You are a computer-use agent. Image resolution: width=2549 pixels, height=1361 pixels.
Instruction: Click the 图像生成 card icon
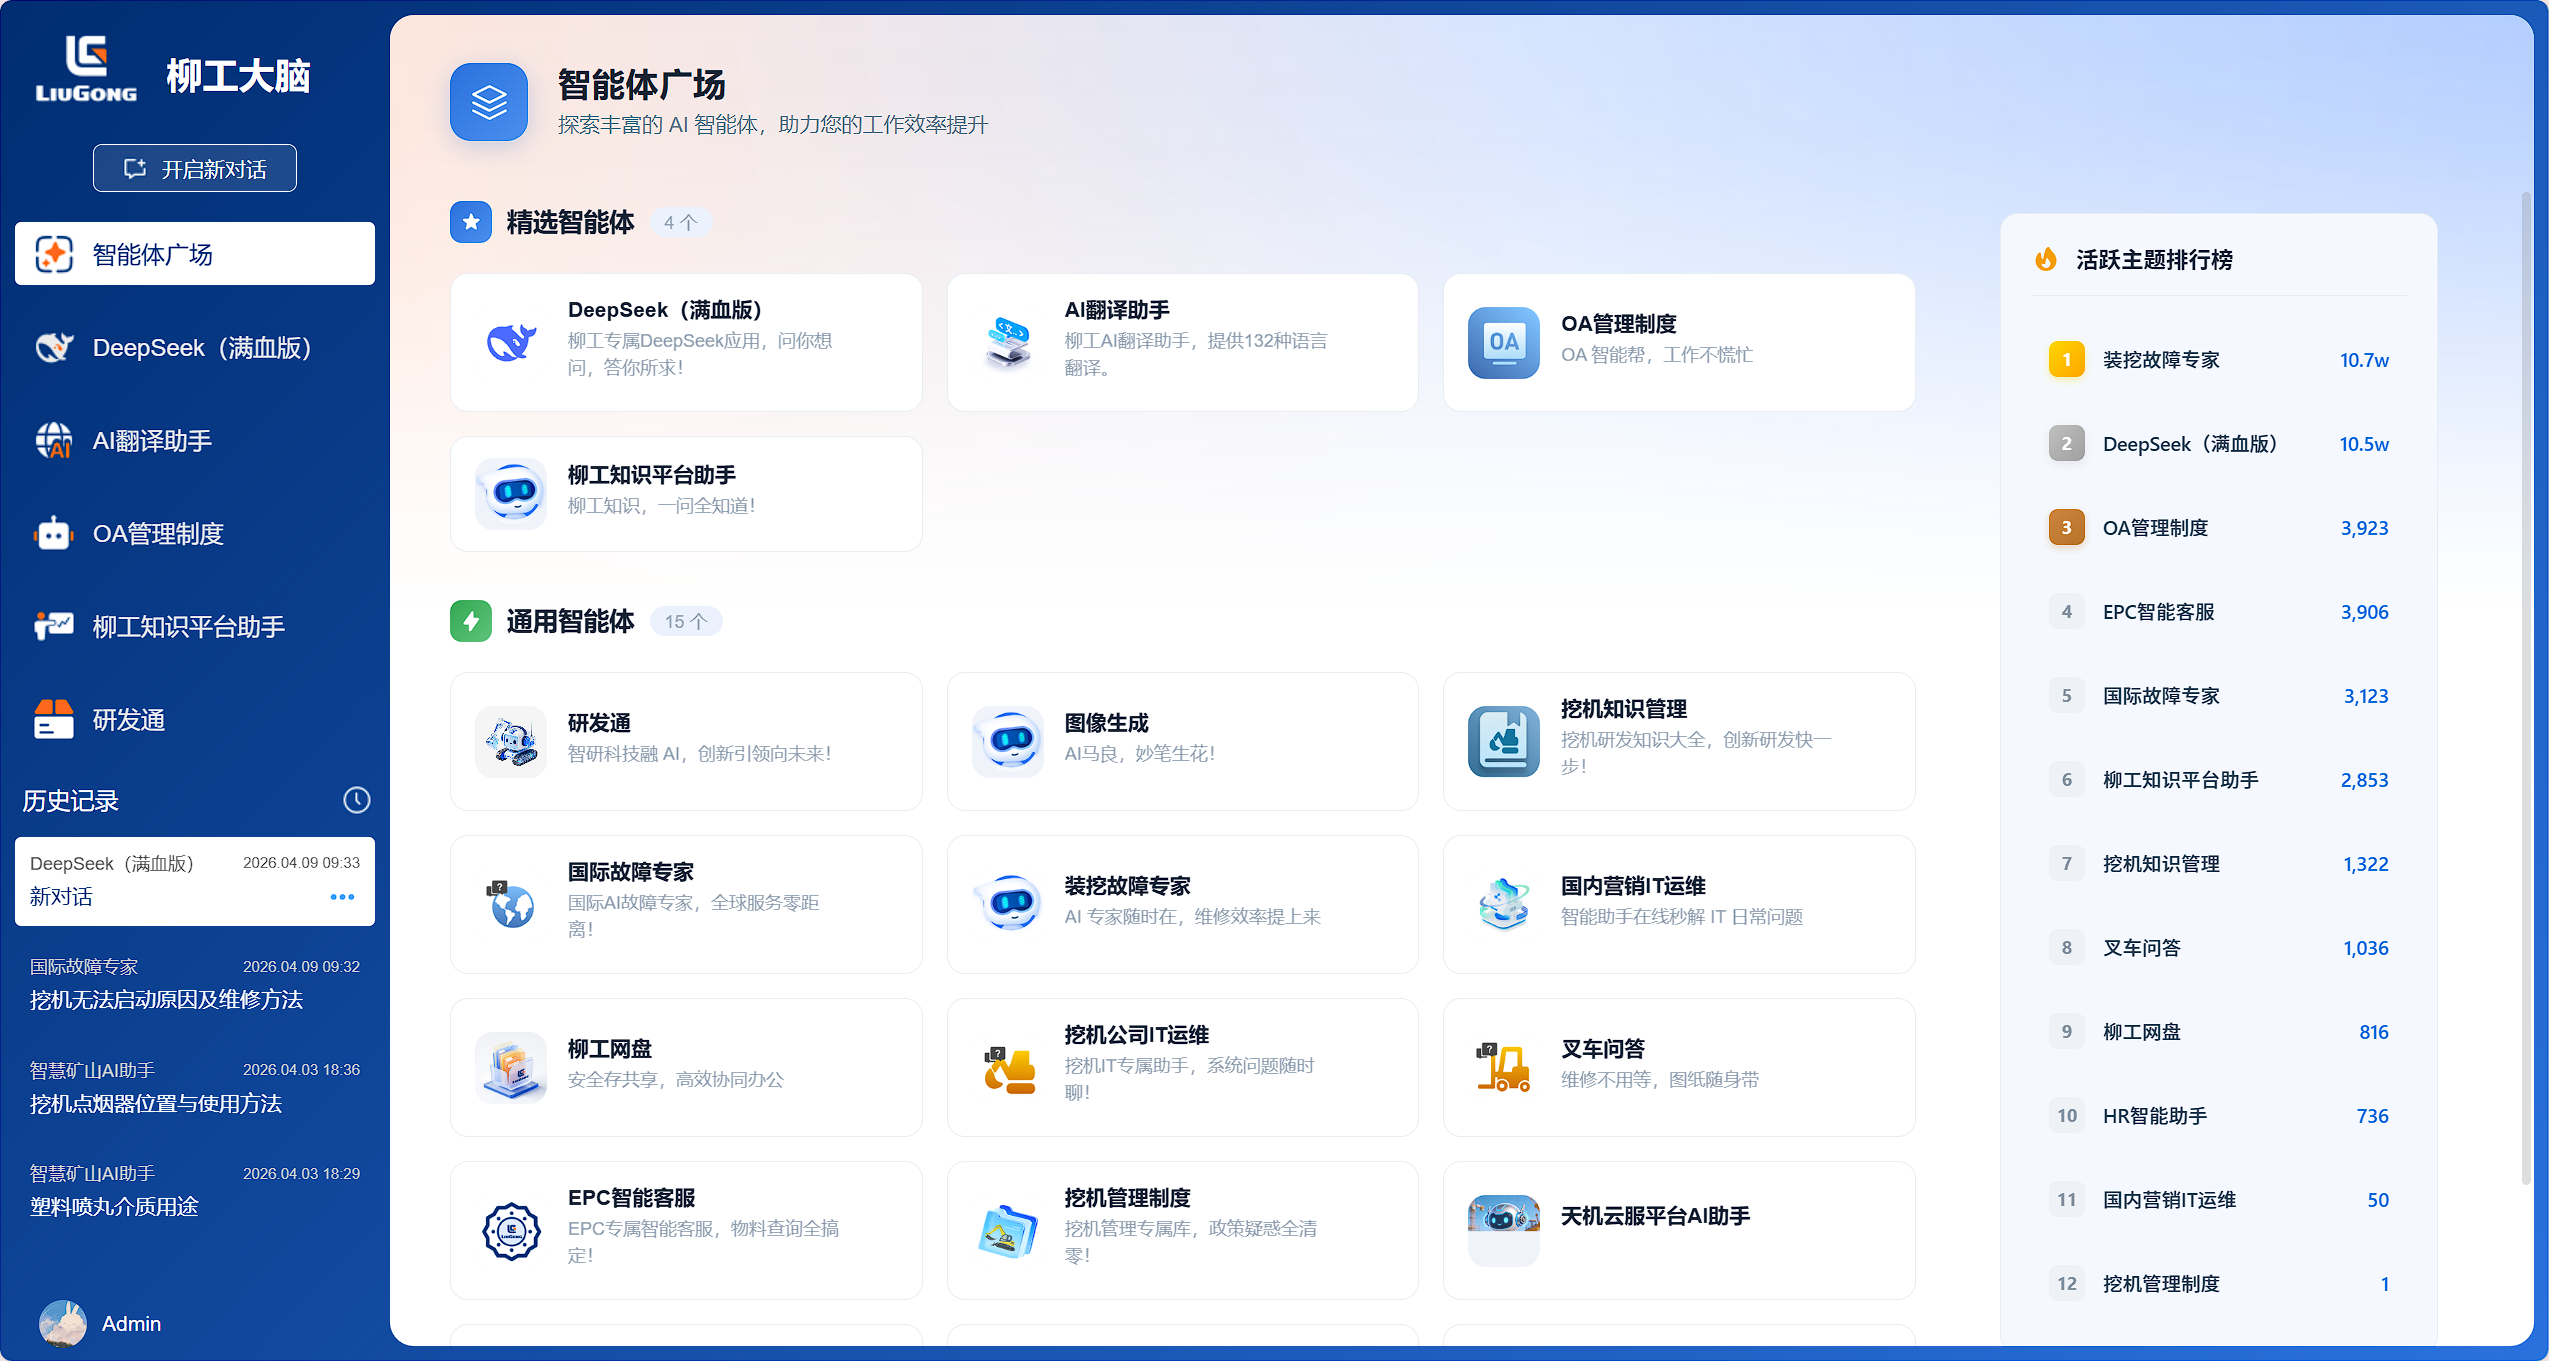[1008, 741]
